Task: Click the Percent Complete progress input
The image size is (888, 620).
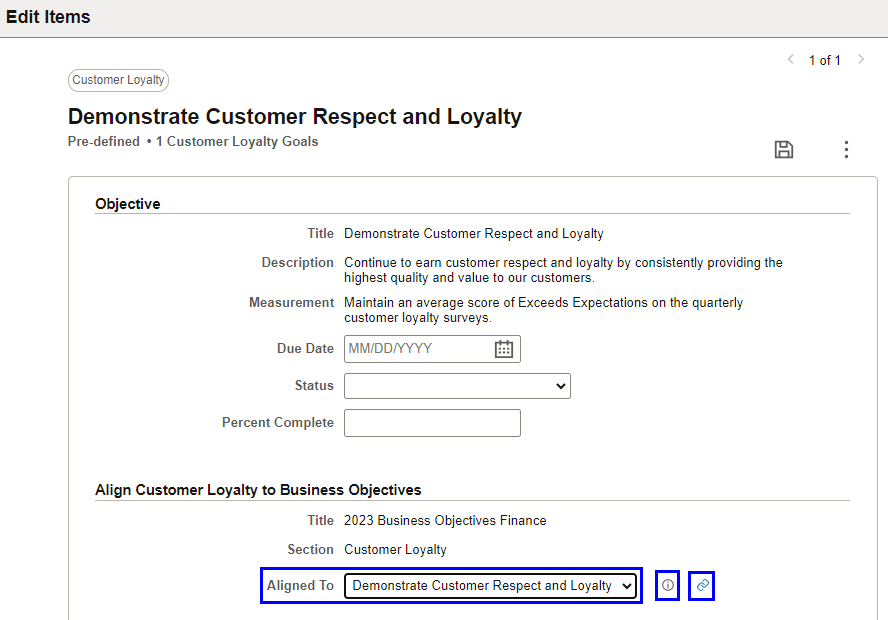Action: point(432,422)
